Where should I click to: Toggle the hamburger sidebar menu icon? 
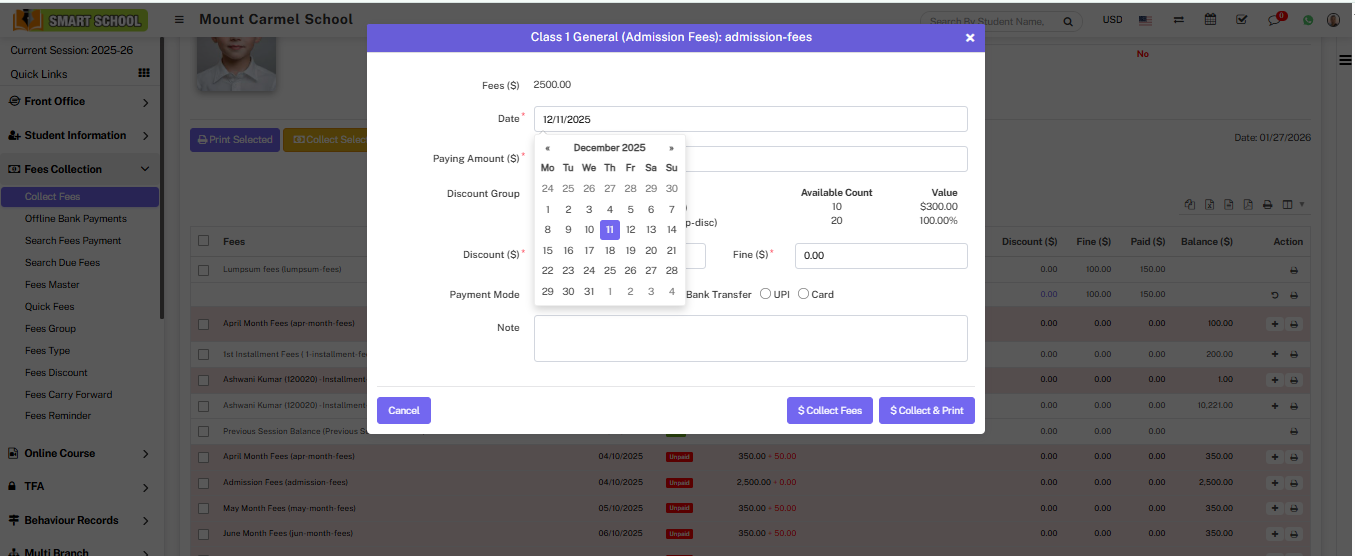(x=179, y=20)
